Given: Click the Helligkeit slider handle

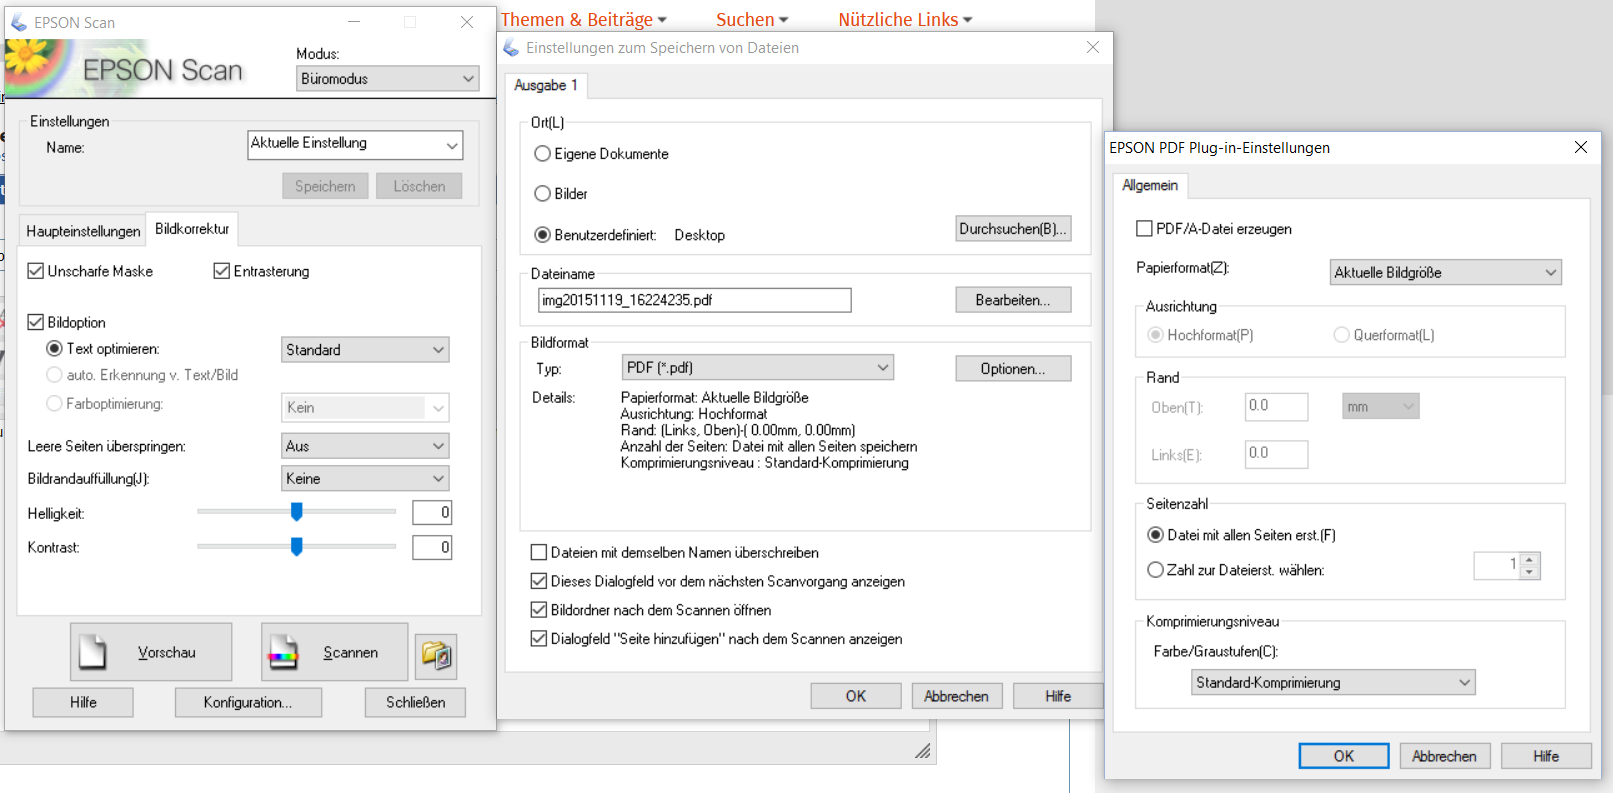Looking at the screenshot, I should (x=297, y=512).
